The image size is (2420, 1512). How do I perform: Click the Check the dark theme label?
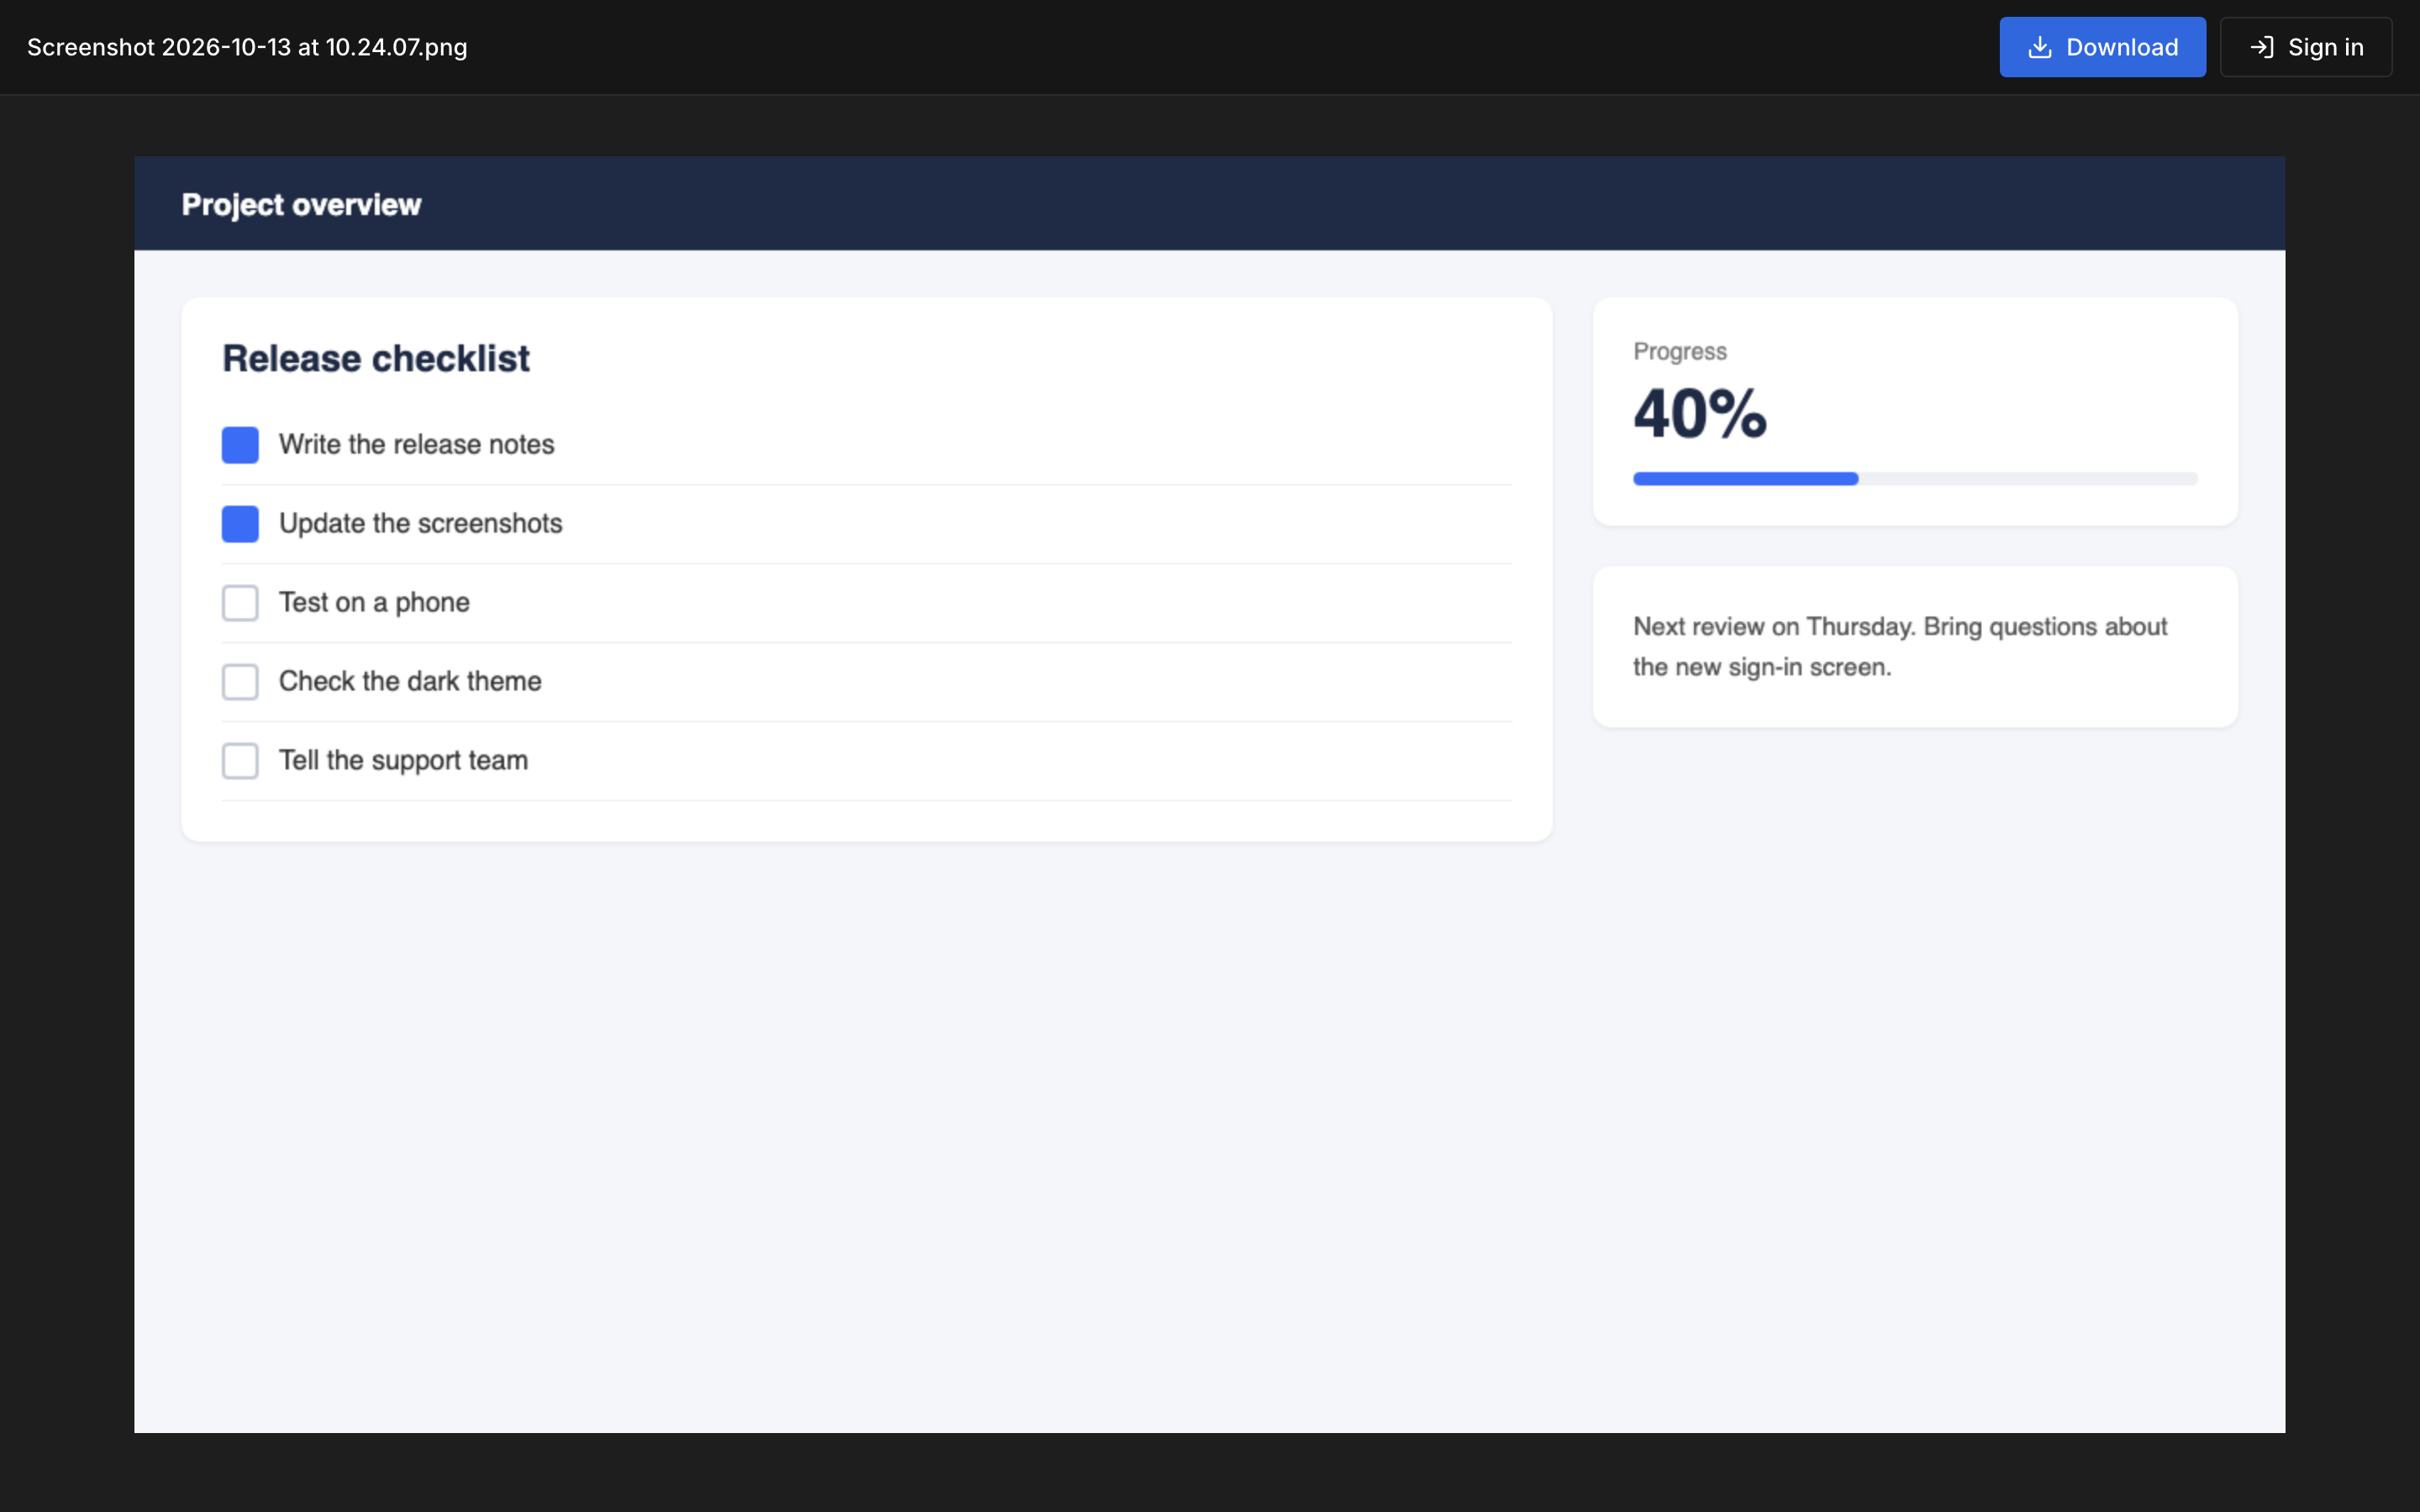pyautogui.click(x=410, y=681)
